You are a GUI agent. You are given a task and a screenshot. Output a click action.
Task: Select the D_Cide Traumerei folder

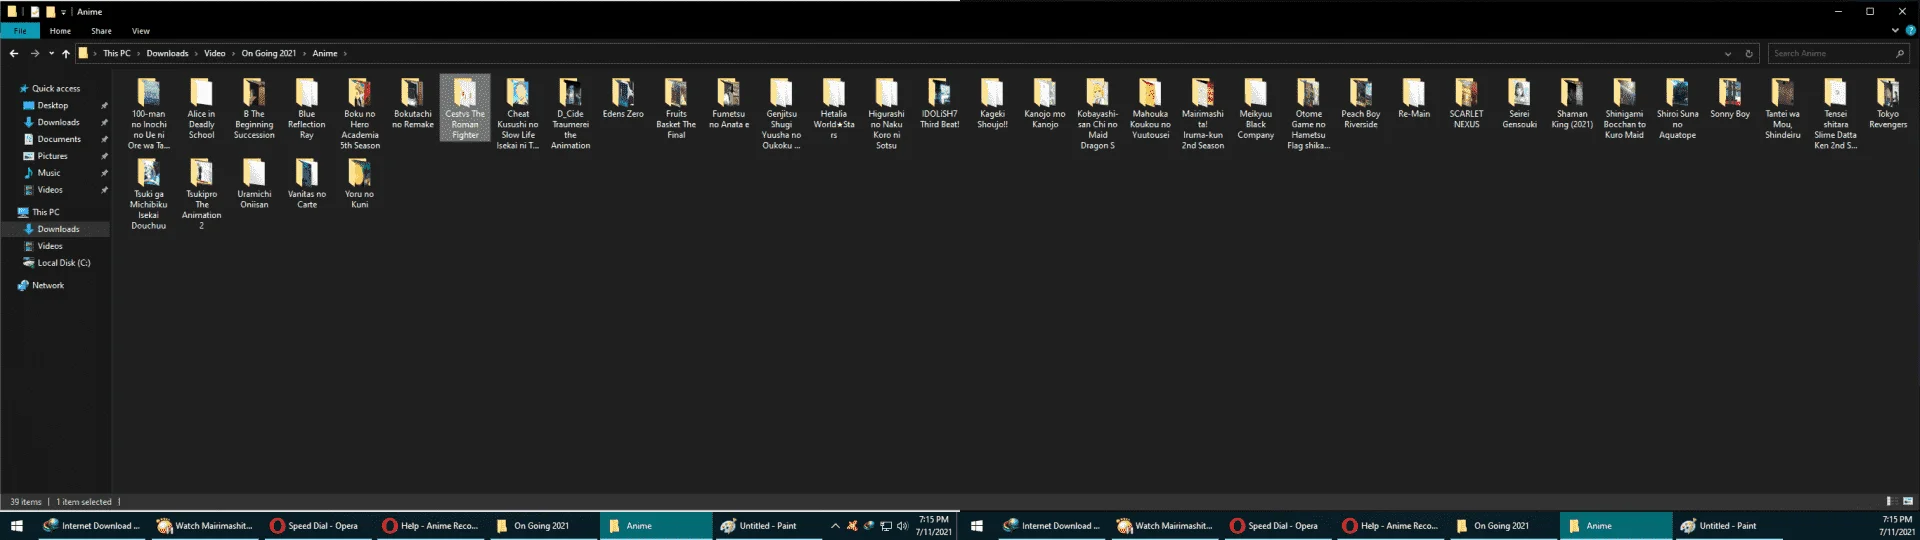[x=570, y=114]
